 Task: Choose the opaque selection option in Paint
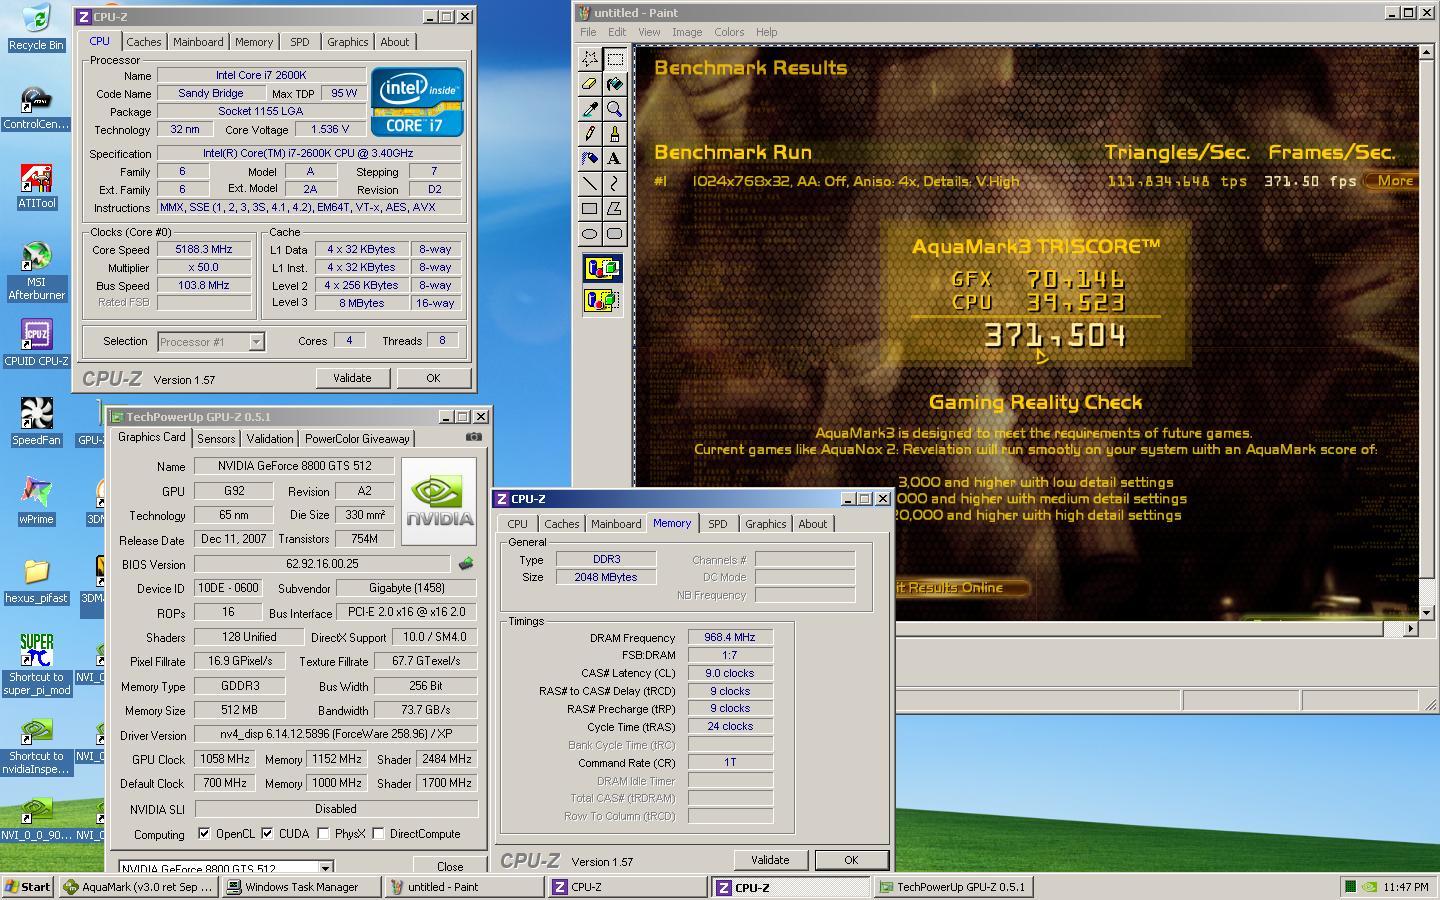602,268
